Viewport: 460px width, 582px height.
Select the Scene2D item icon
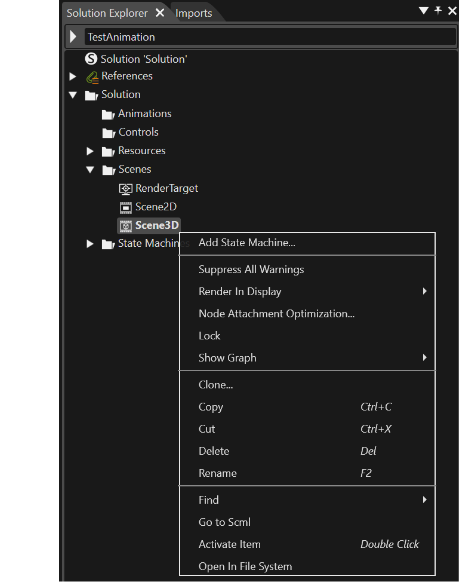pos(126,207)
